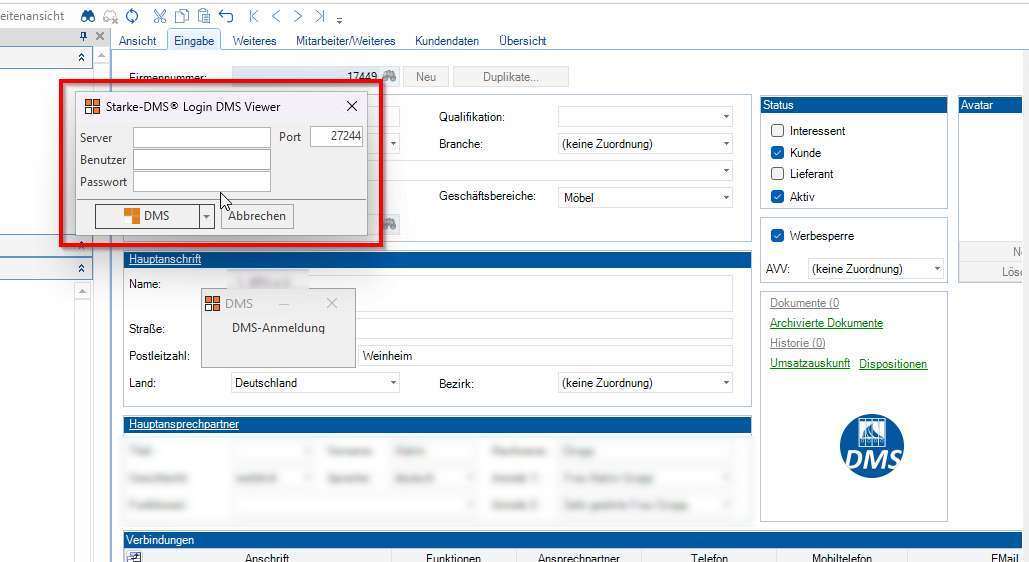Jump to the last record icon
Image resolution: width=1029 pixels, height=562 pixels.
click(320, 16)
